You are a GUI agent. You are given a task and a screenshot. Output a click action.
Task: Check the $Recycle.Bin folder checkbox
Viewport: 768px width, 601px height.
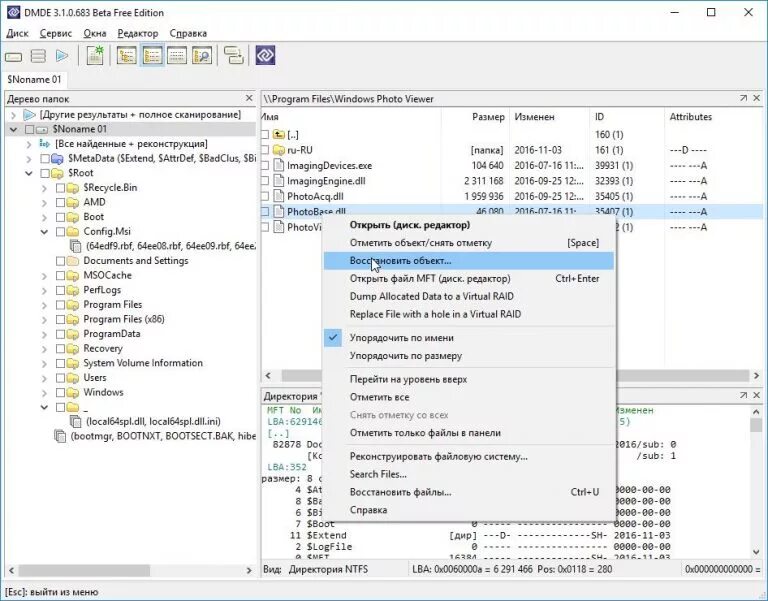point(60,188)
